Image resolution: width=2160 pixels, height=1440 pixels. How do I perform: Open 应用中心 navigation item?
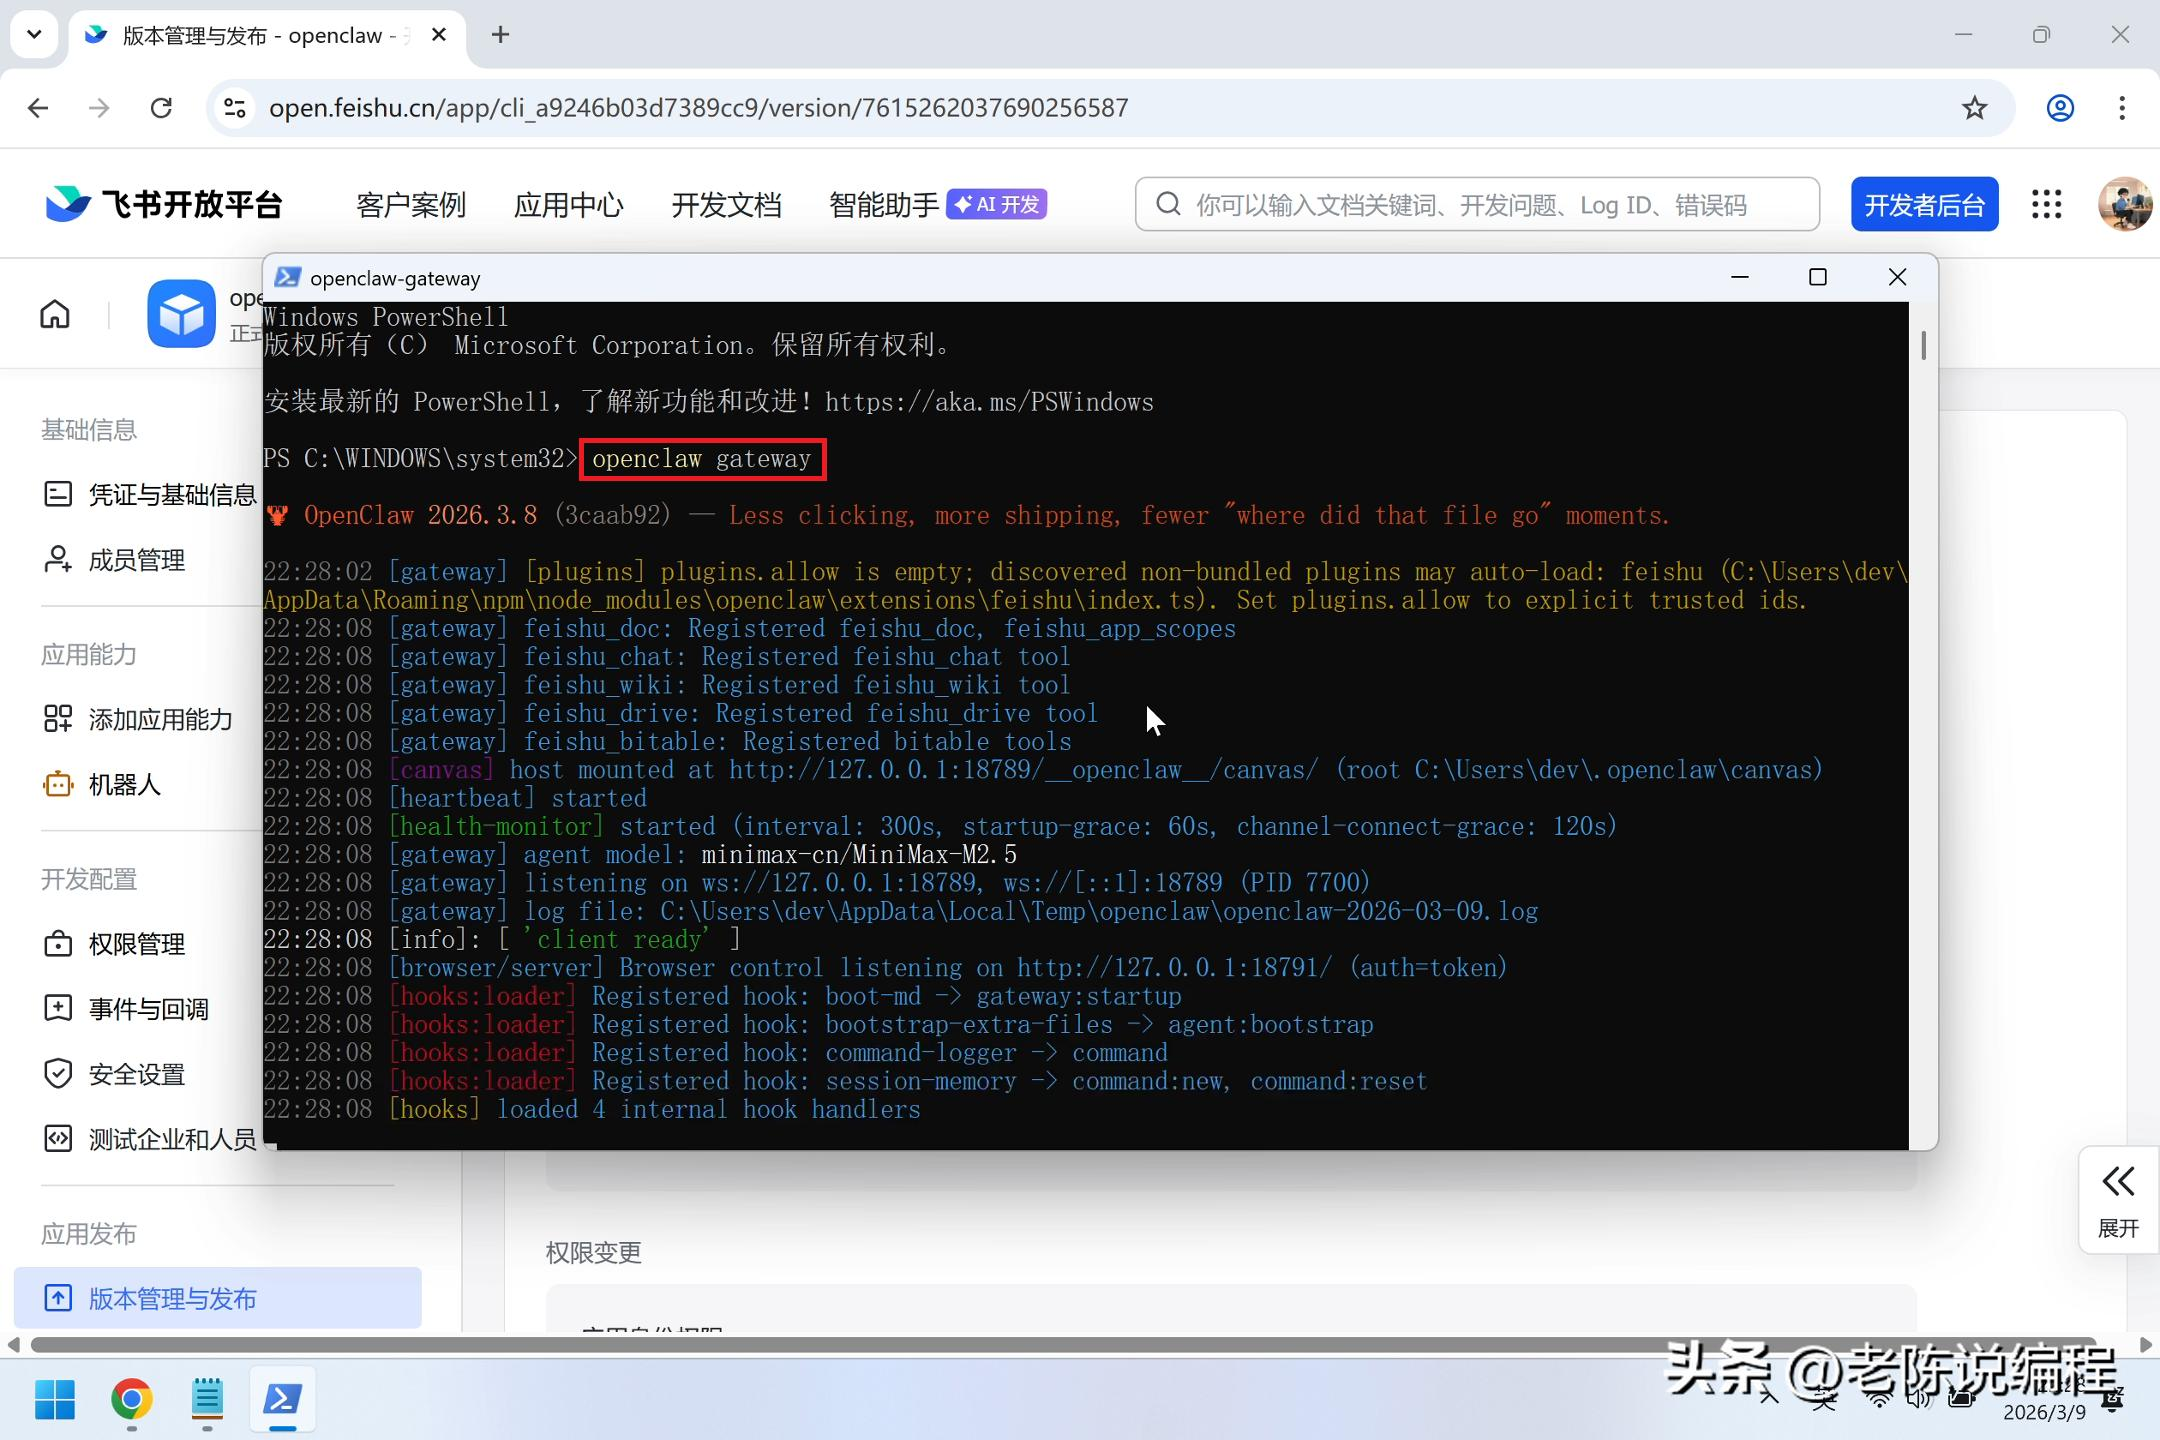[568, 205]
